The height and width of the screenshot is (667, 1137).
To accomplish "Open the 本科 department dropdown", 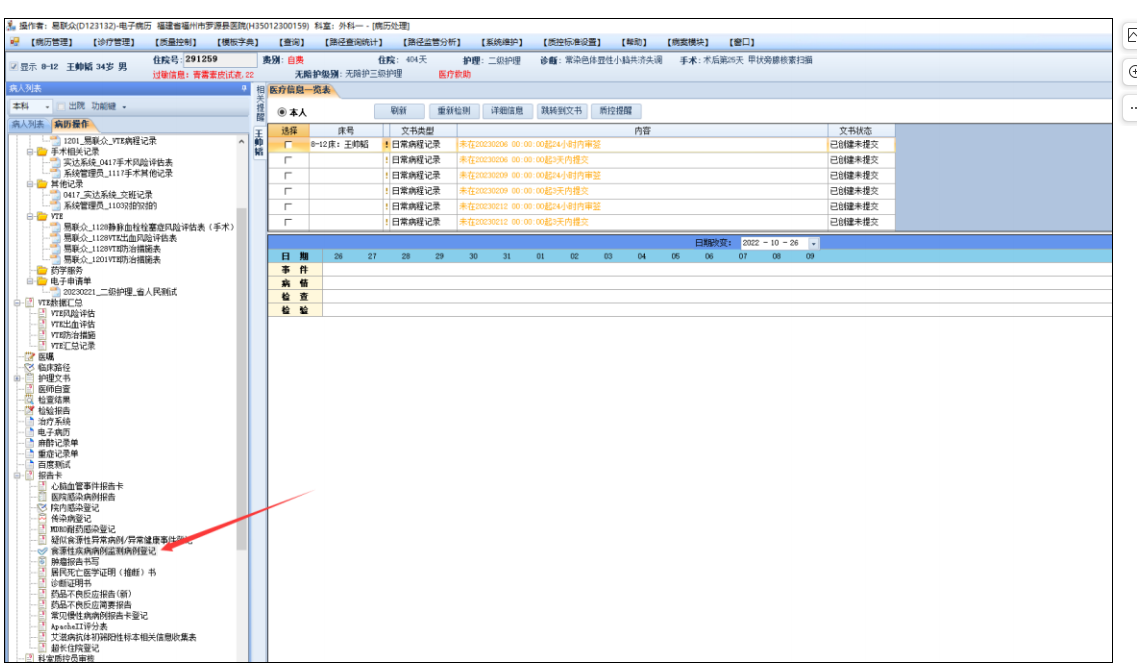I will (x=47, y=107).
